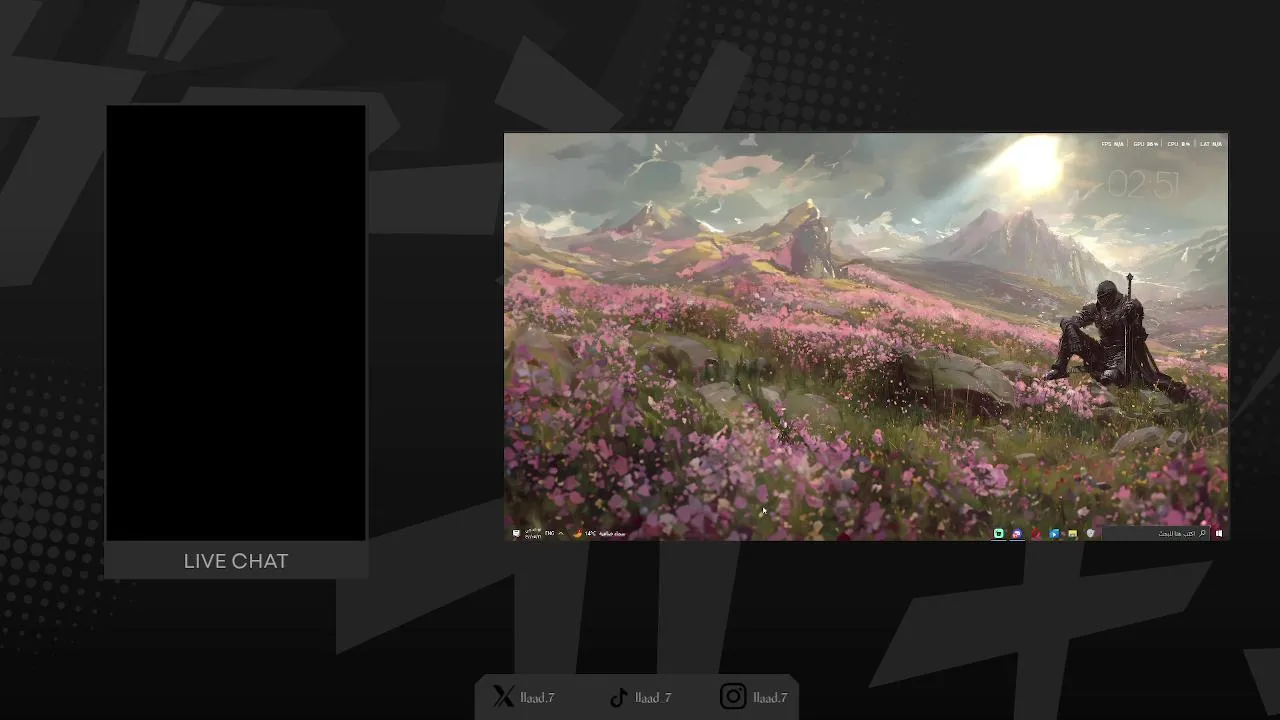Viewport: 1280px width, 720px height.
Task: Click the CPU usage overlay stat
Action: click(1179, 144)
